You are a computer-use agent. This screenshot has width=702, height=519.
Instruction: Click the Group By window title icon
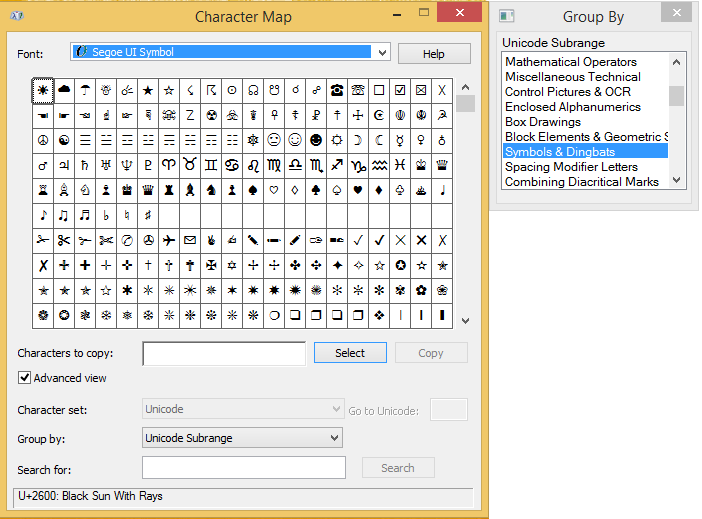point(506,16)
